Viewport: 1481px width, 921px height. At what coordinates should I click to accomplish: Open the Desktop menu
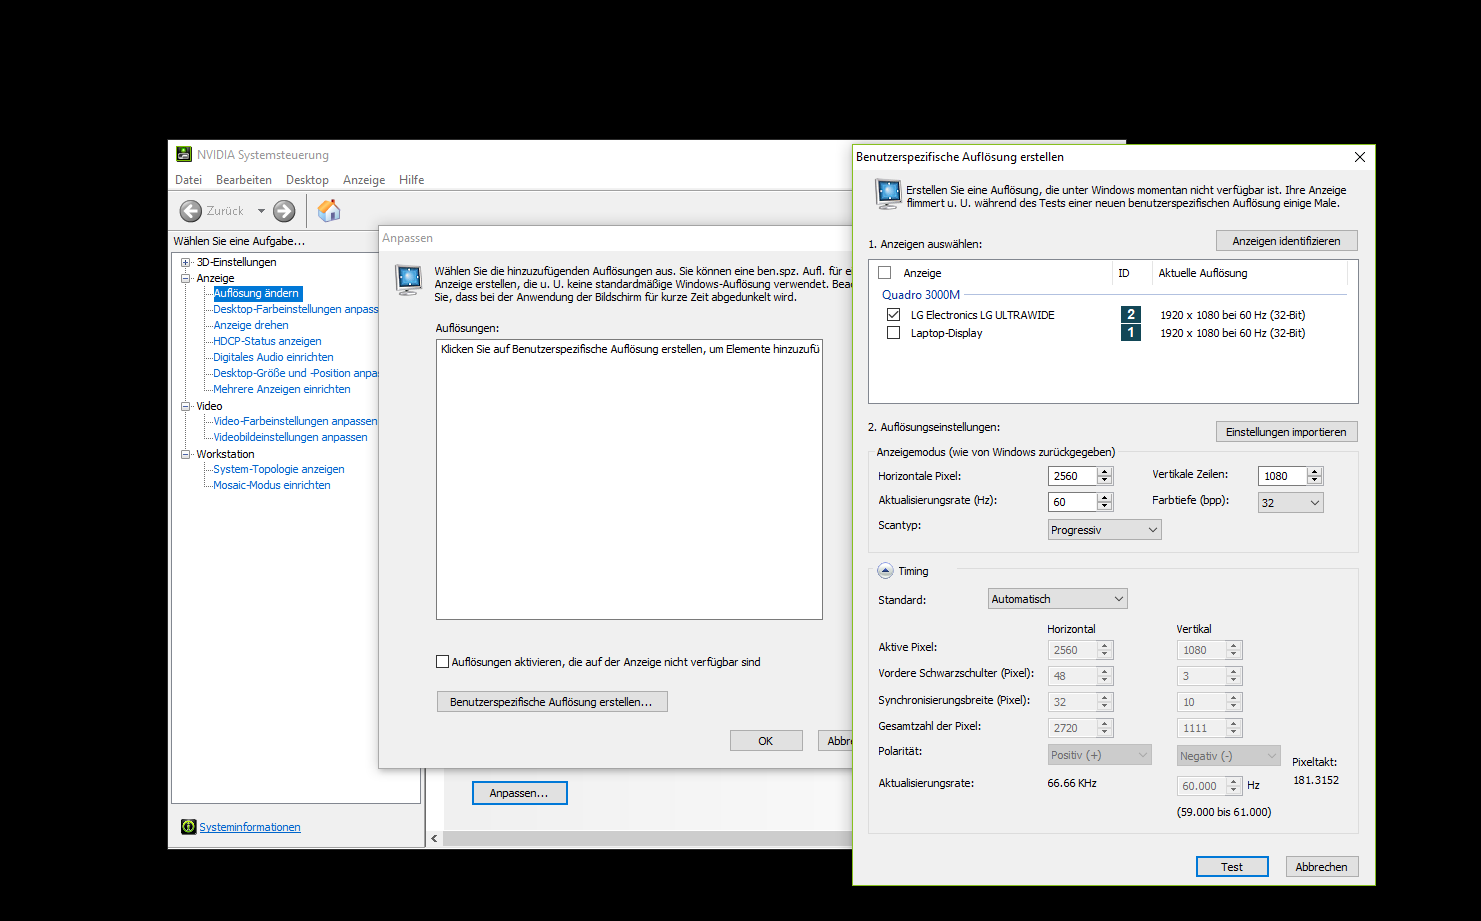point(307,180)
